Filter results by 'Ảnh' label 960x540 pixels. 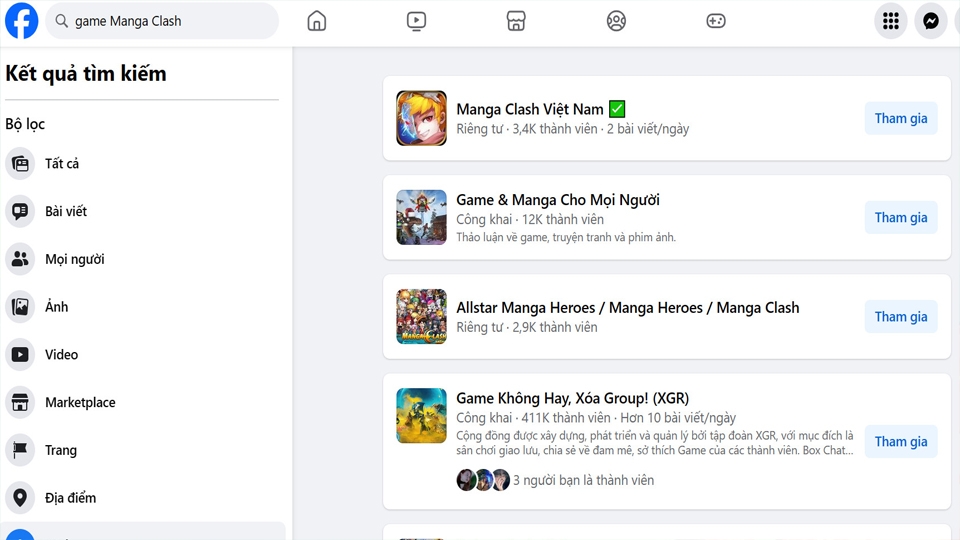point(56,306)
